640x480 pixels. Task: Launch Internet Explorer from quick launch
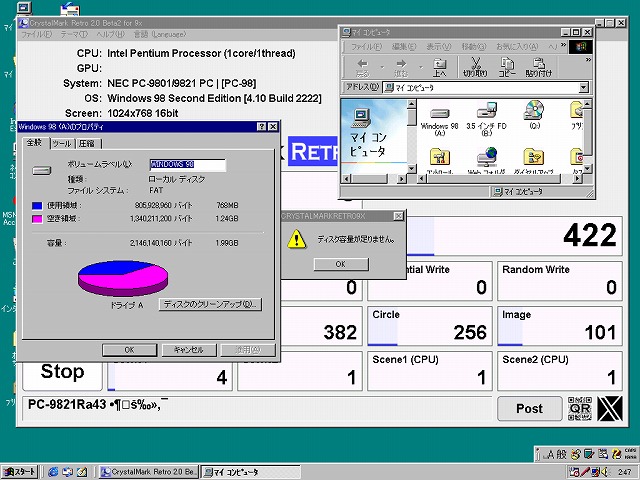(x=53, y=472)
